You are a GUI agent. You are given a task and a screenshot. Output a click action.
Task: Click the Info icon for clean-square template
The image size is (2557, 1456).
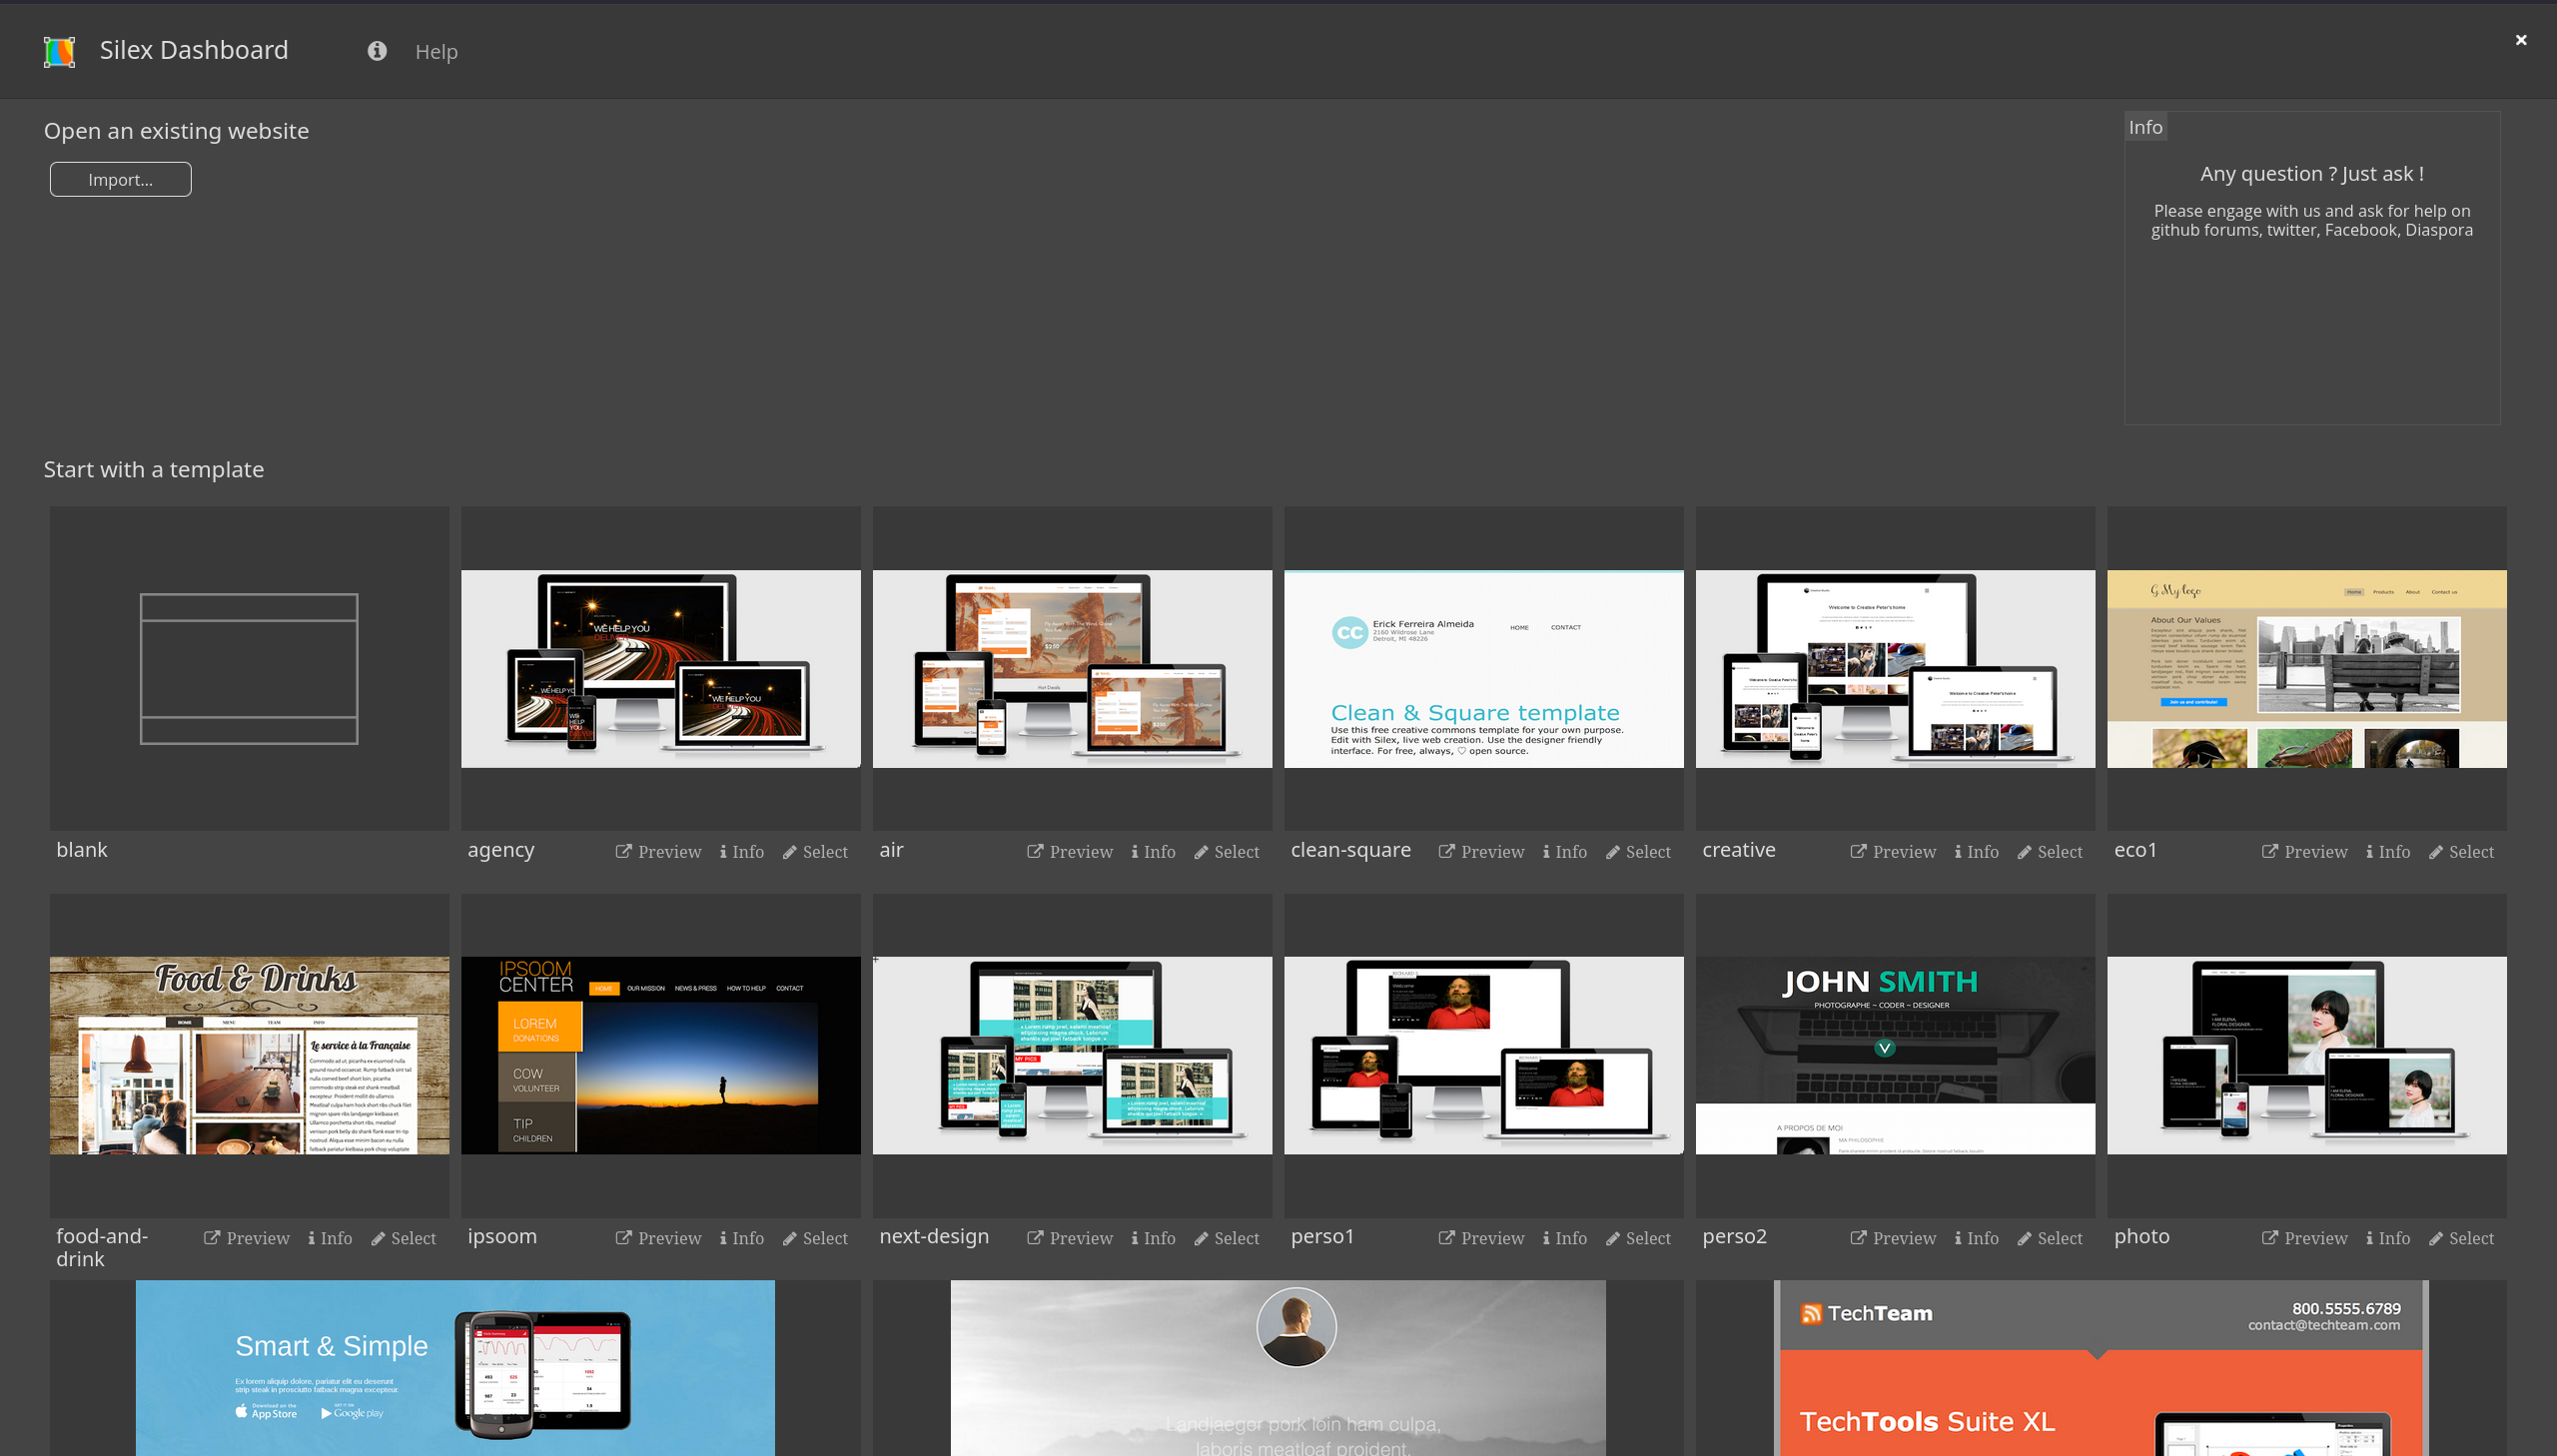point(1546,852)
